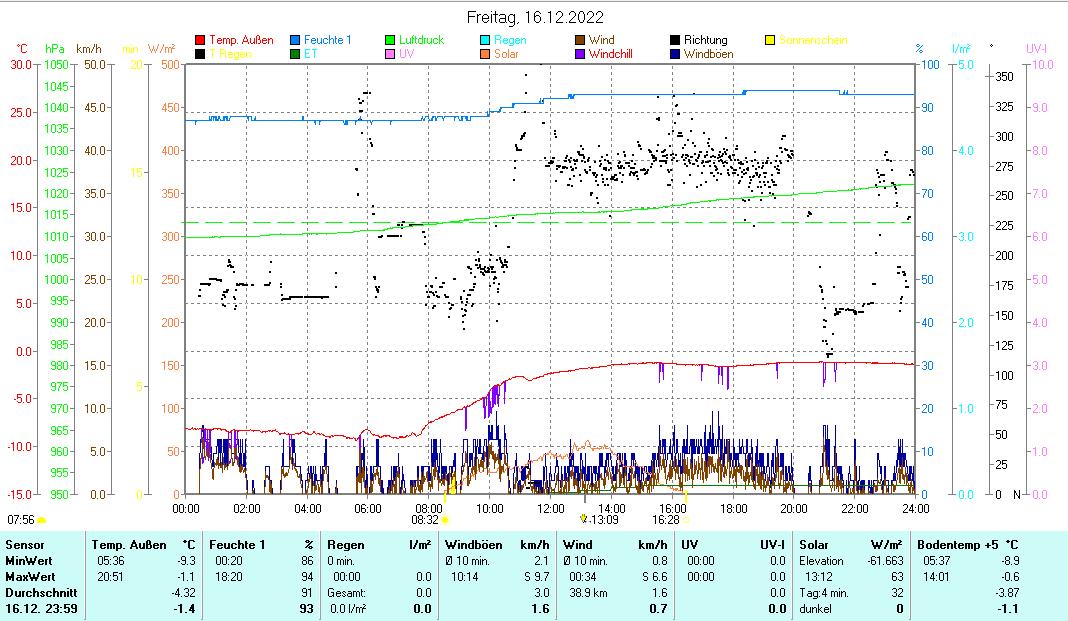Click the solar noon marker at 13:09
The image size is (1068, 621).
point(584,519)
